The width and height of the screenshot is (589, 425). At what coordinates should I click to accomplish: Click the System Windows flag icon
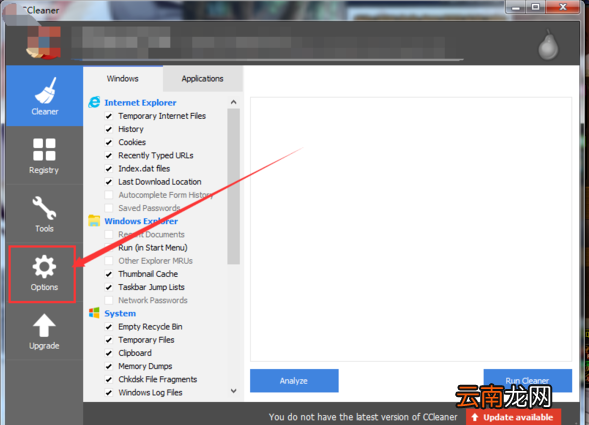[94, 313]
